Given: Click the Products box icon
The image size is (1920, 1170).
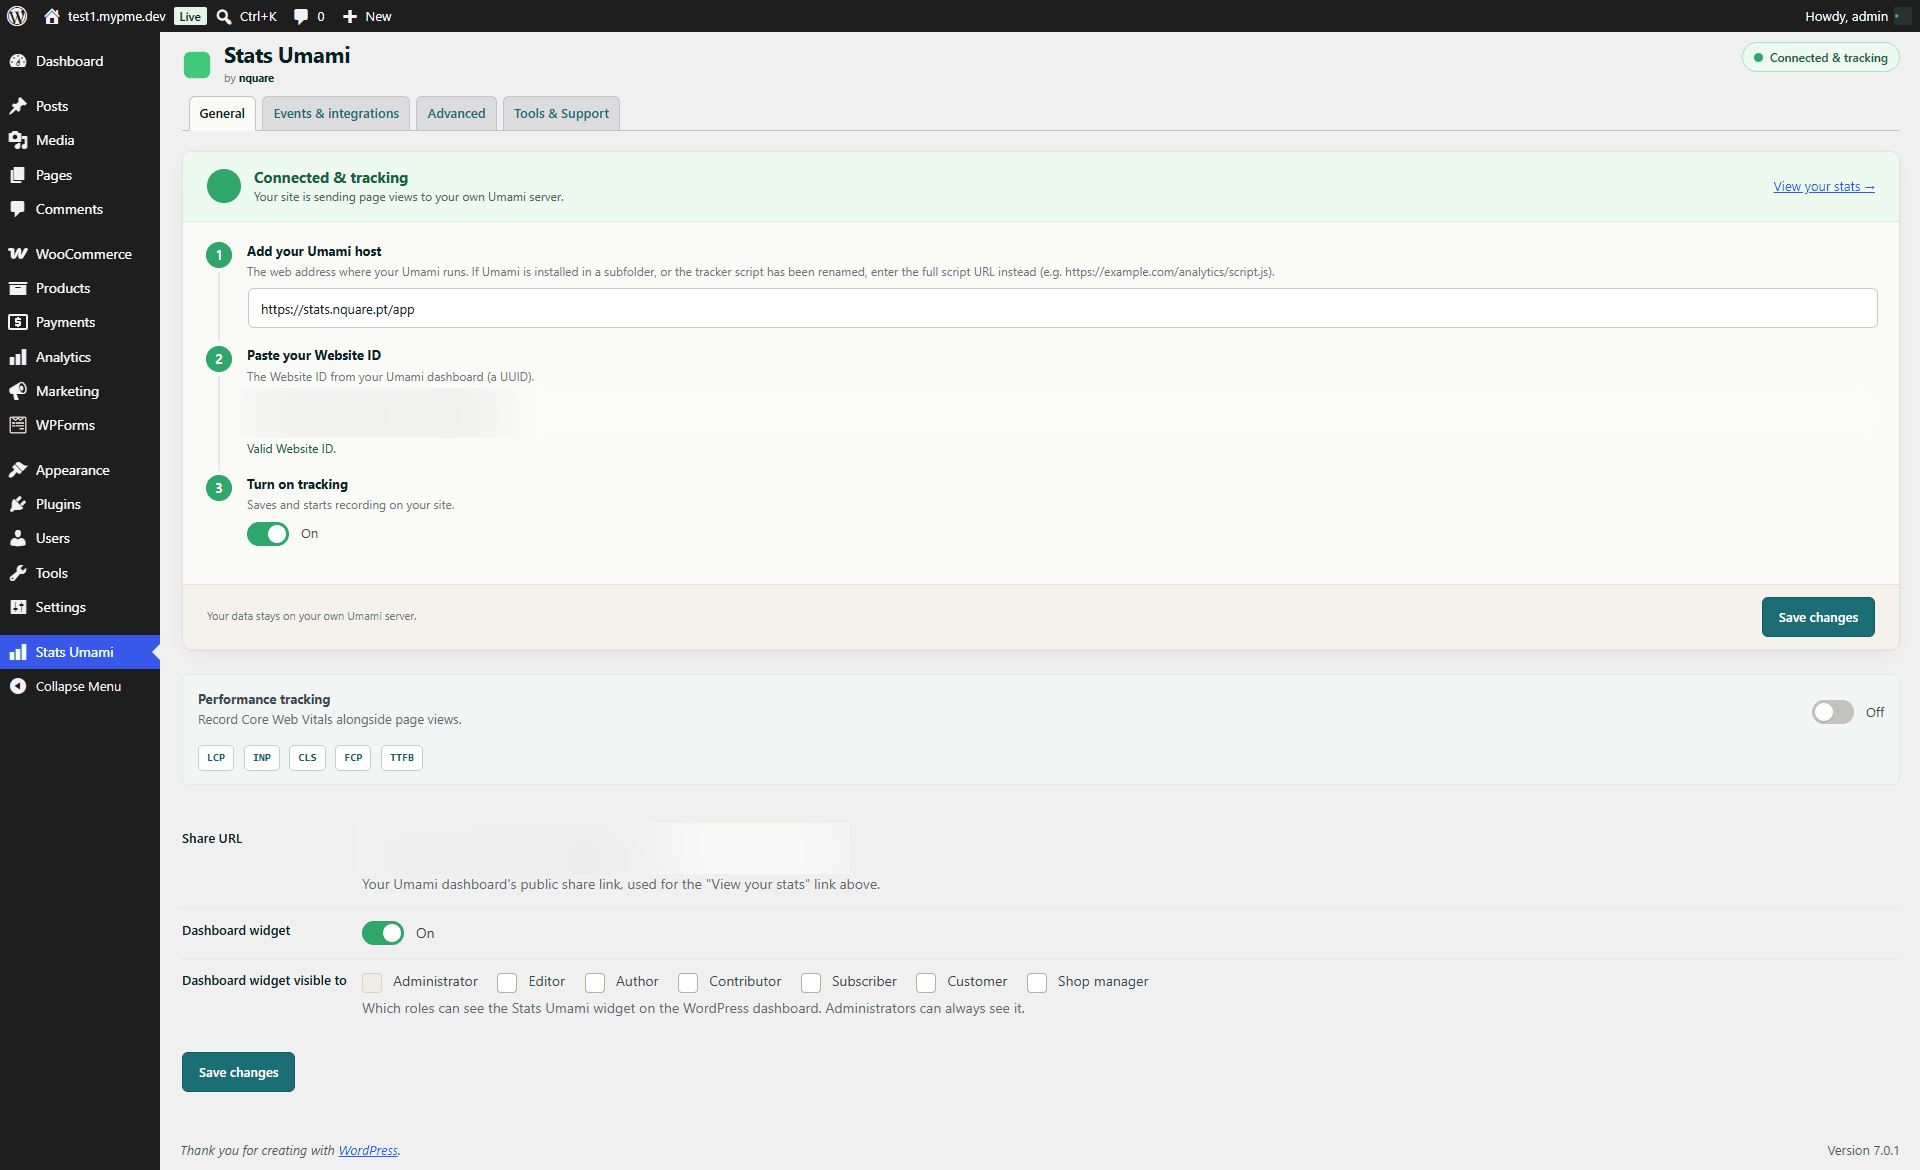Looking at the screenshot, I should click(x=18, y=288).
